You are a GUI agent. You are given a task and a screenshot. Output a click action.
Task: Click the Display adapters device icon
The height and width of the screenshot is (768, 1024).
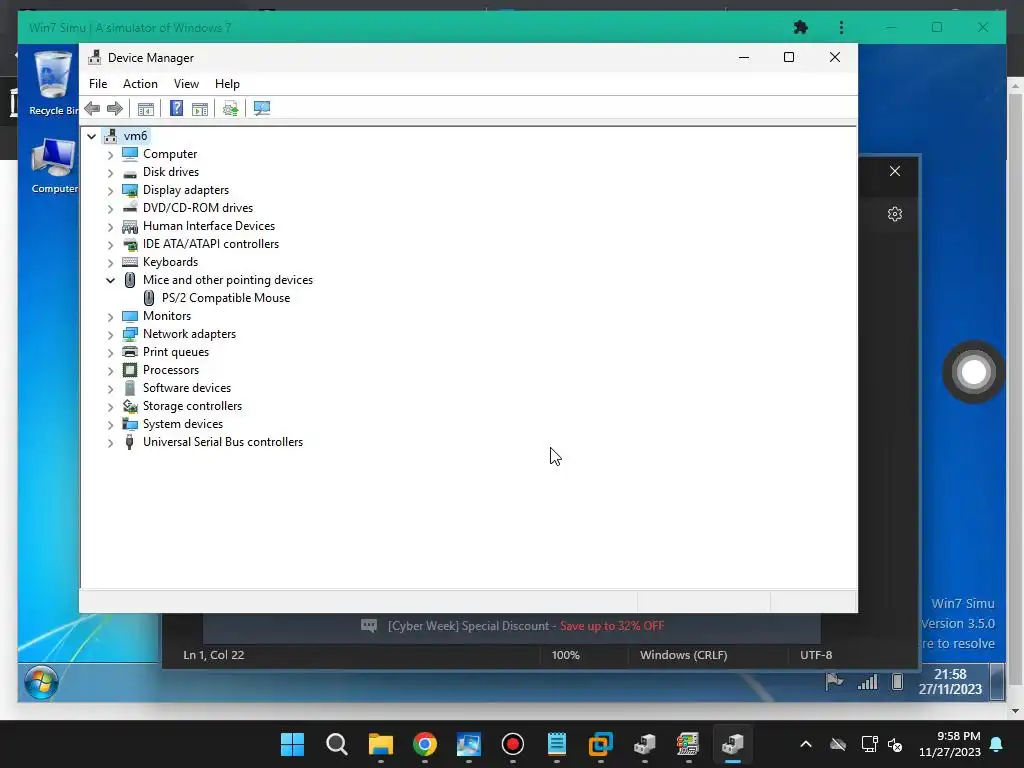130,190
